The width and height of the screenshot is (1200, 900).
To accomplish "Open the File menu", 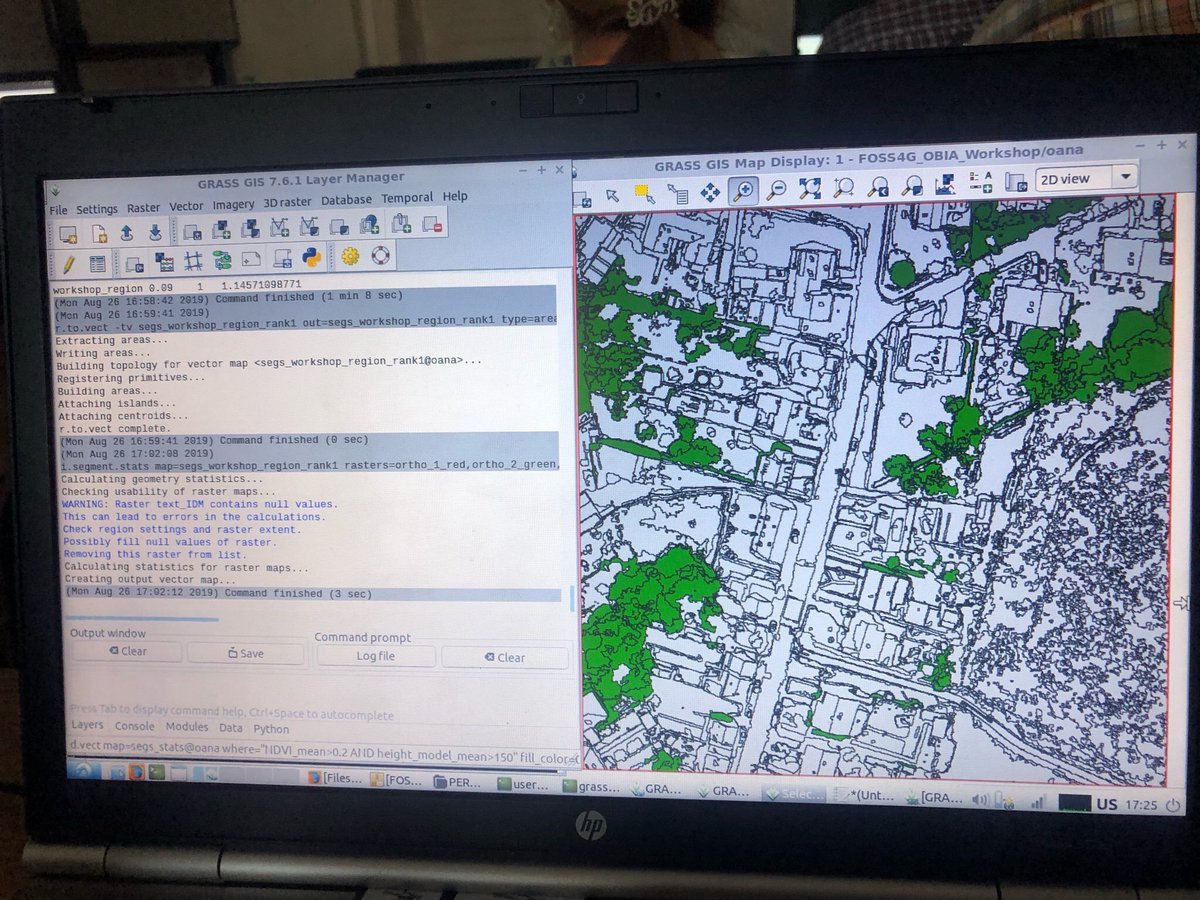I will tap(58, 210).
